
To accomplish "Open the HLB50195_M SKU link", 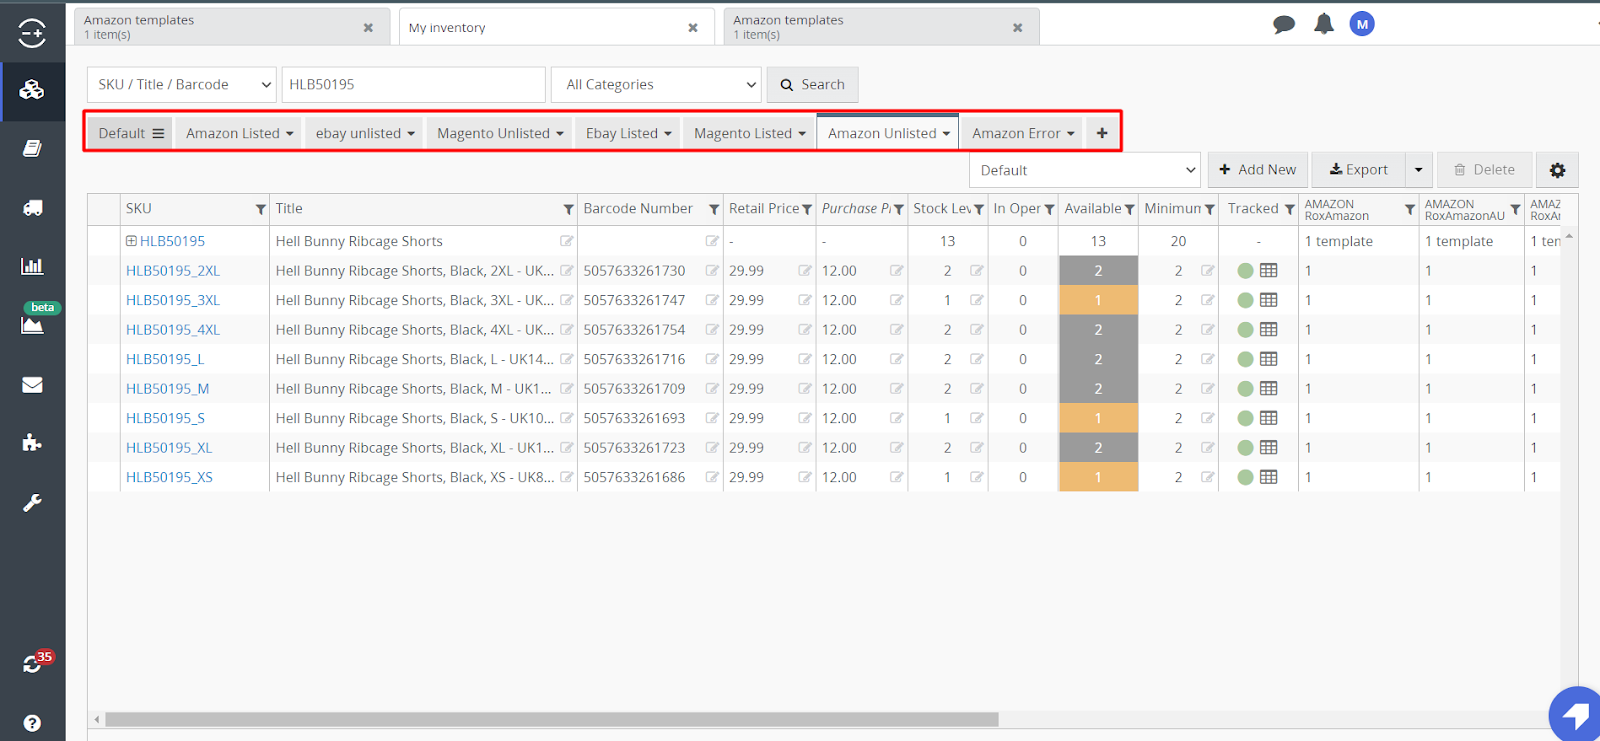I will (167, 389).
